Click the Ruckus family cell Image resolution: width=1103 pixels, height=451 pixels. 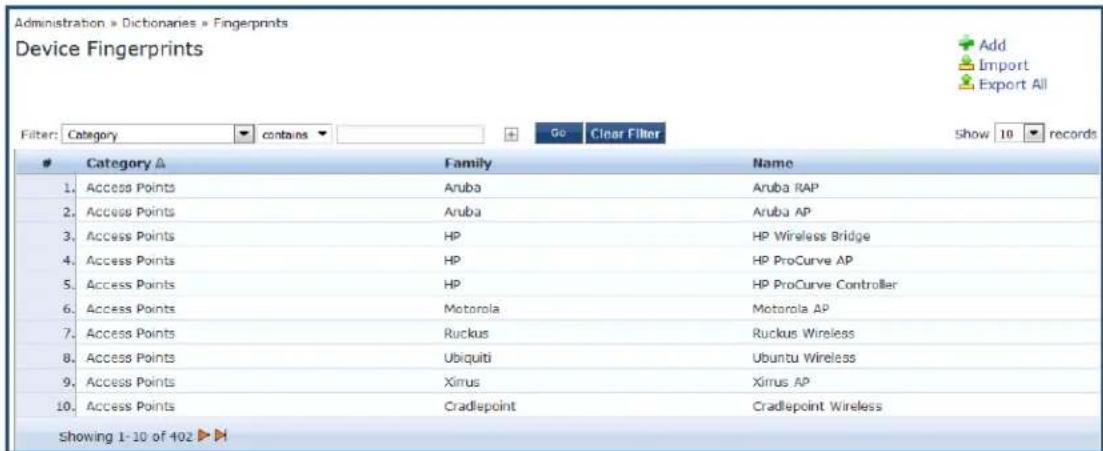pyautogui.click(x=466, y=334)
